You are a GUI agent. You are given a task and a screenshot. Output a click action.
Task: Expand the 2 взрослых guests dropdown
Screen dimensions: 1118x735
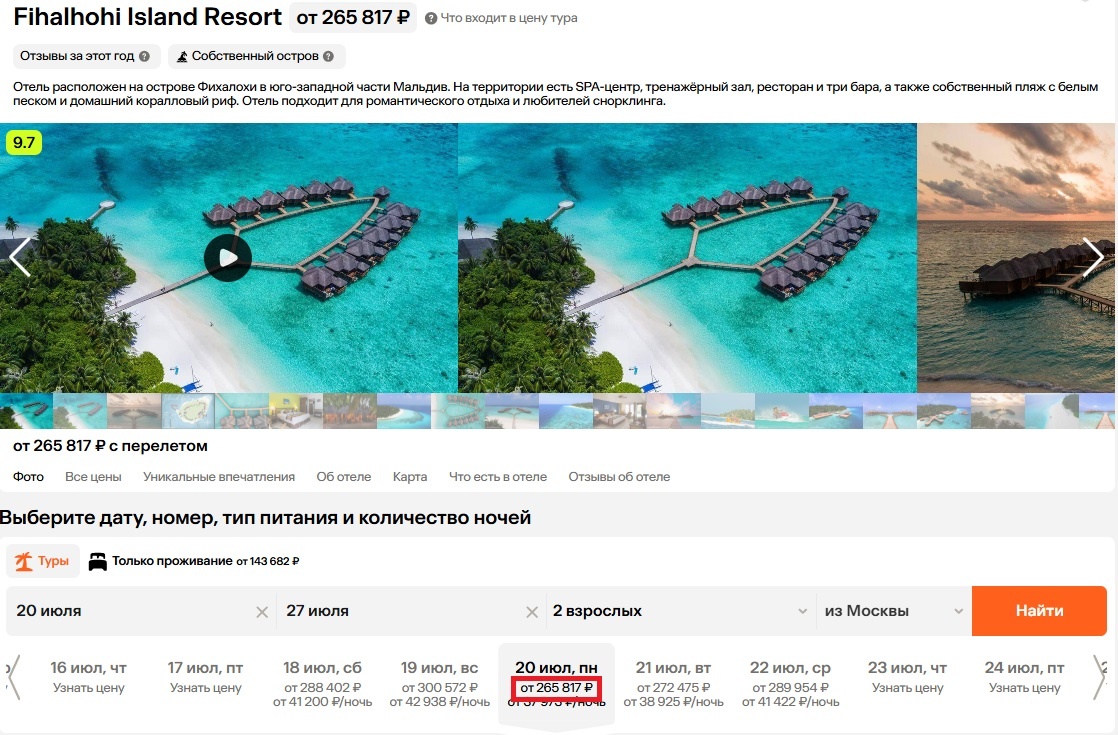click(x=681, y=611)
